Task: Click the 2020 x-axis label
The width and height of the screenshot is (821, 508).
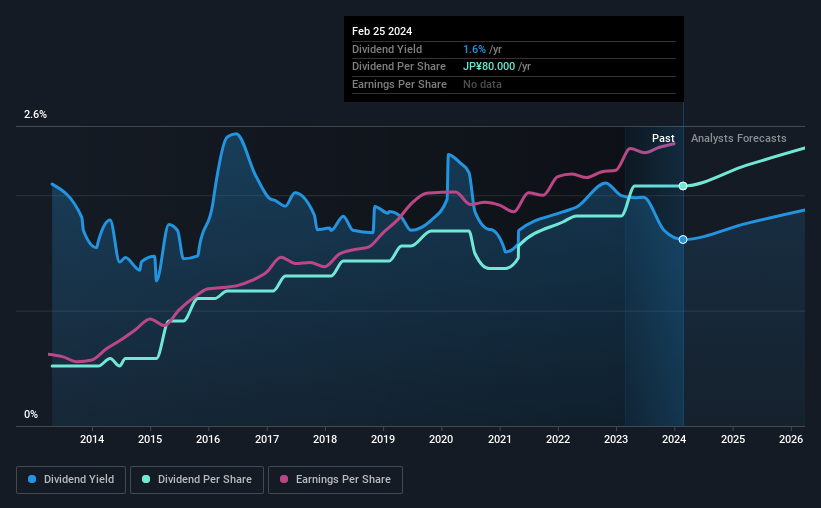Action: pos(441,439)
